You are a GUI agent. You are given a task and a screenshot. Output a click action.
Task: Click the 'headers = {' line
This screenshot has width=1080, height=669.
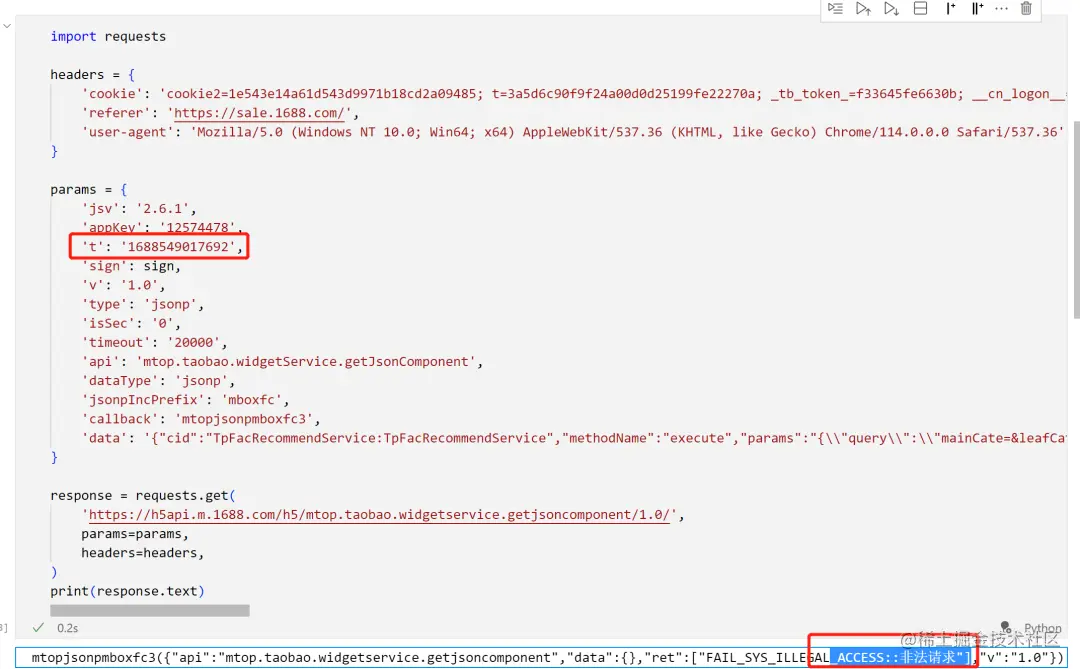pyautogui.click(x=93, y=74)
